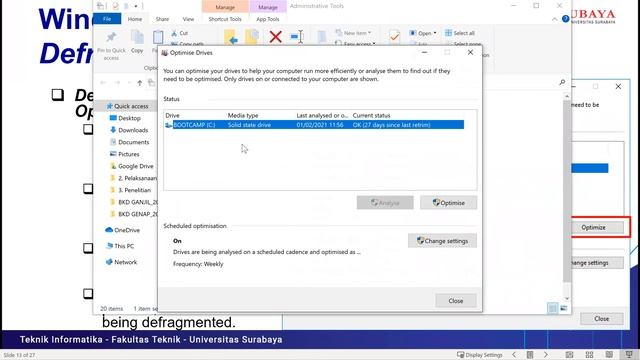Image resolution: width=640 pixels, height=360 pixels.
Task: Click the Media type column header
Action: (x=243, y=116)
